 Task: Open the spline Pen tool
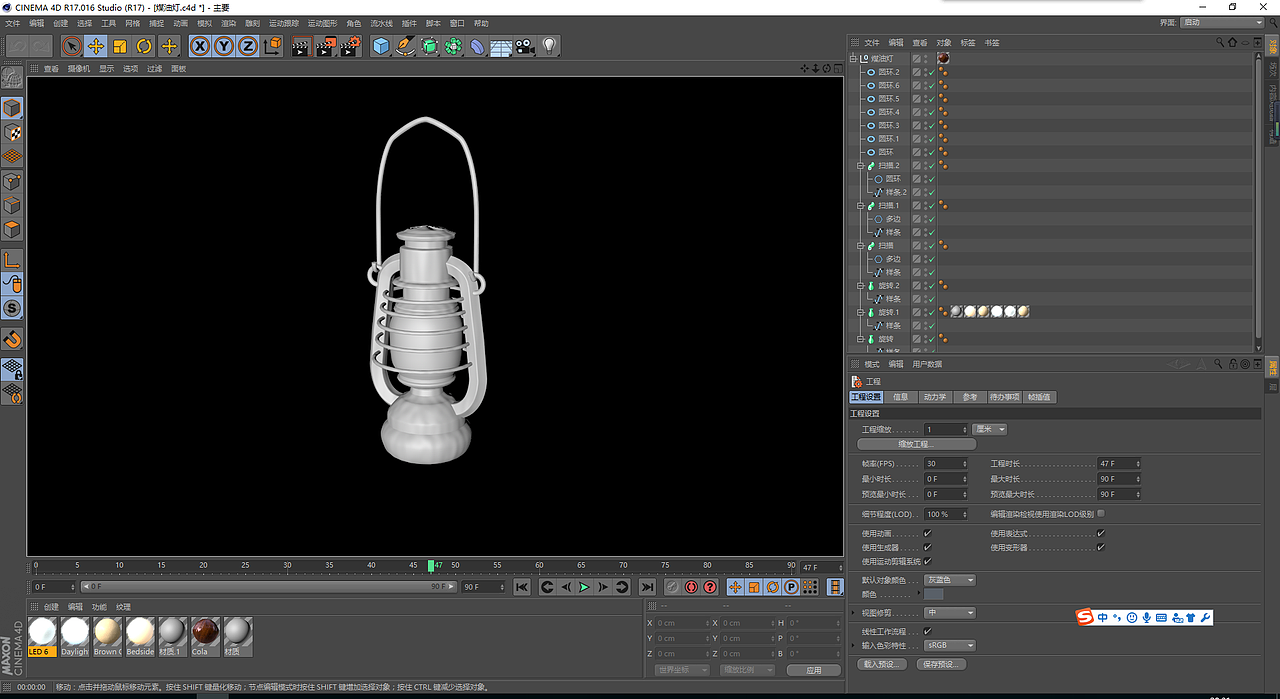pyautogui.click(x=405, y=46)
